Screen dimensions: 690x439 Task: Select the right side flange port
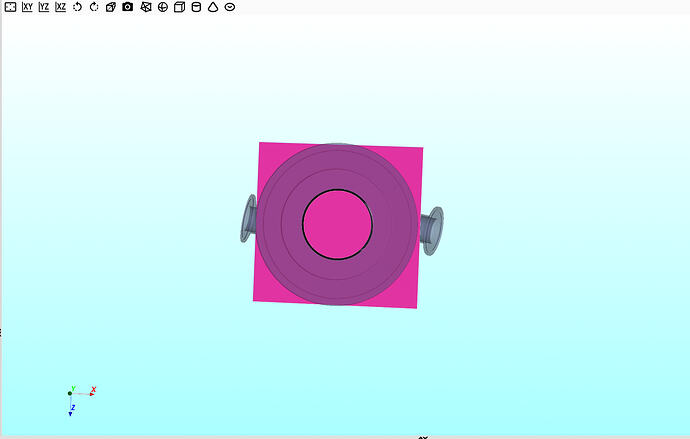tap(433, 228)
